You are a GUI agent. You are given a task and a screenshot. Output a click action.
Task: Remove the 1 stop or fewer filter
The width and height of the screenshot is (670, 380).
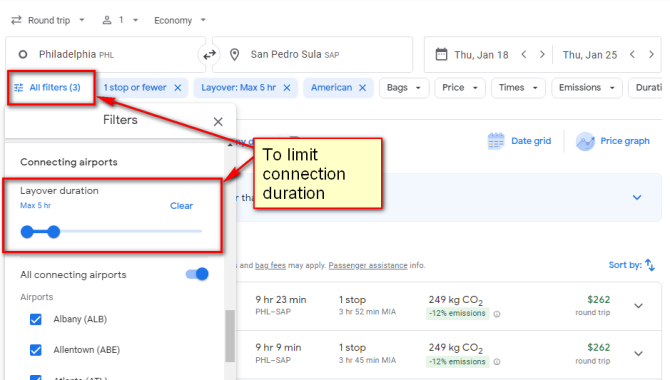point(178,88)
